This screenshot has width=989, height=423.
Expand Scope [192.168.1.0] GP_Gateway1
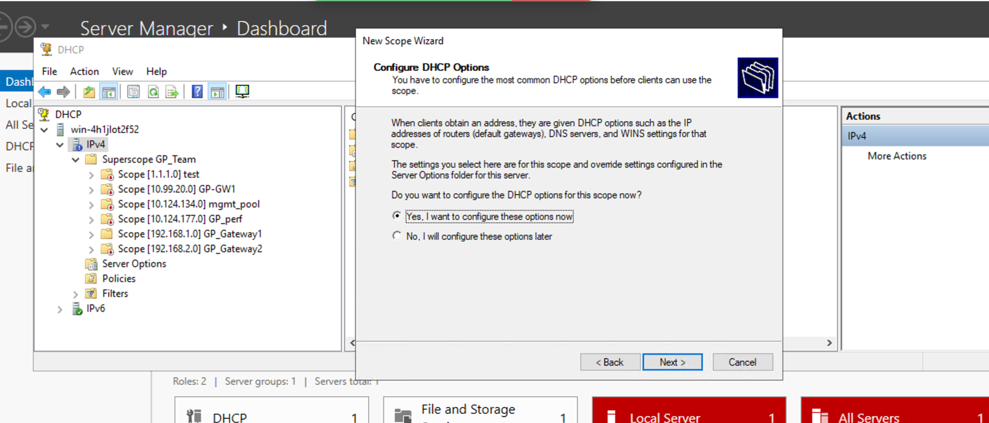click(x=91, y=234)
